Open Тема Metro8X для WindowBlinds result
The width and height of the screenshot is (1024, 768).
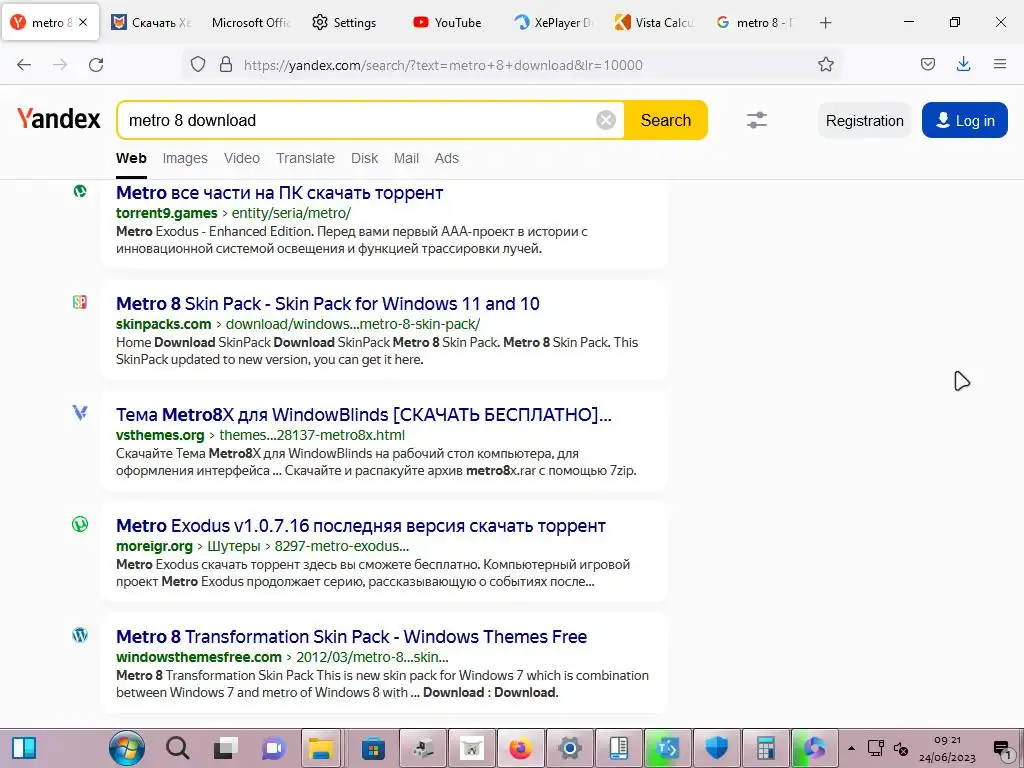[x=364, y=415]
